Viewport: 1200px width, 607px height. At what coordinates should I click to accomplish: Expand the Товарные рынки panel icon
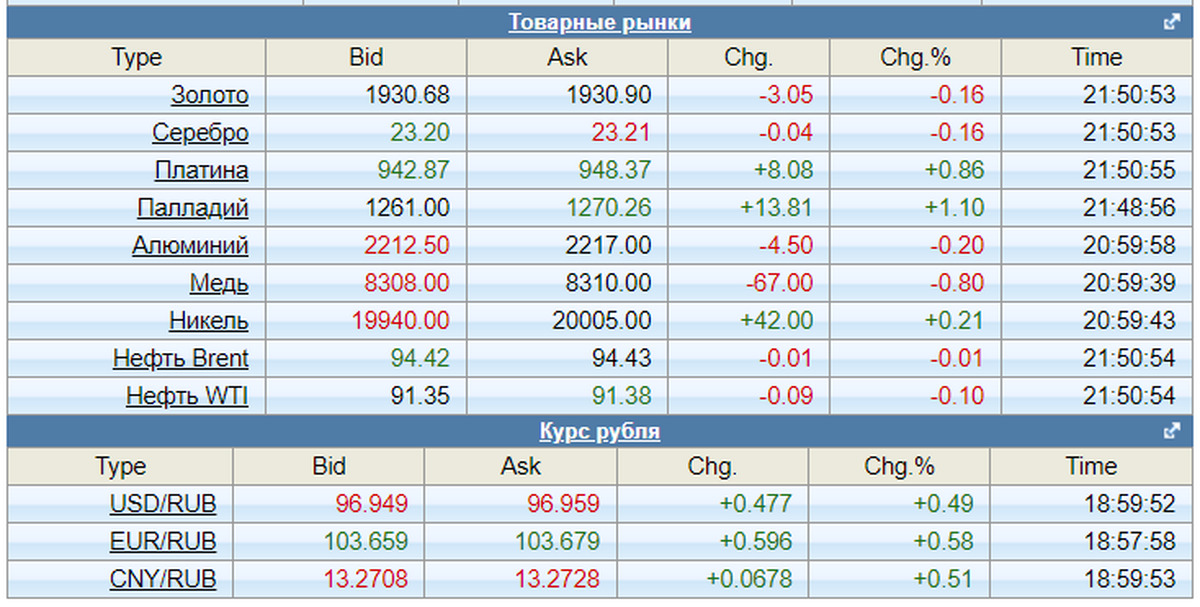click(x=1172, y=23)
